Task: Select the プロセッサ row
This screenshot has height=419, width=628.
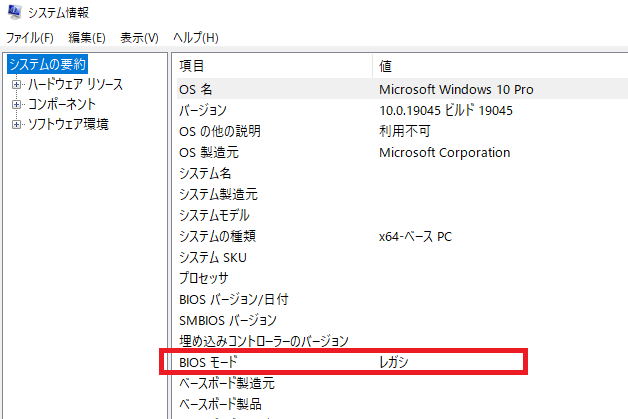Action: pyautogui.click(x=402, y=278)
